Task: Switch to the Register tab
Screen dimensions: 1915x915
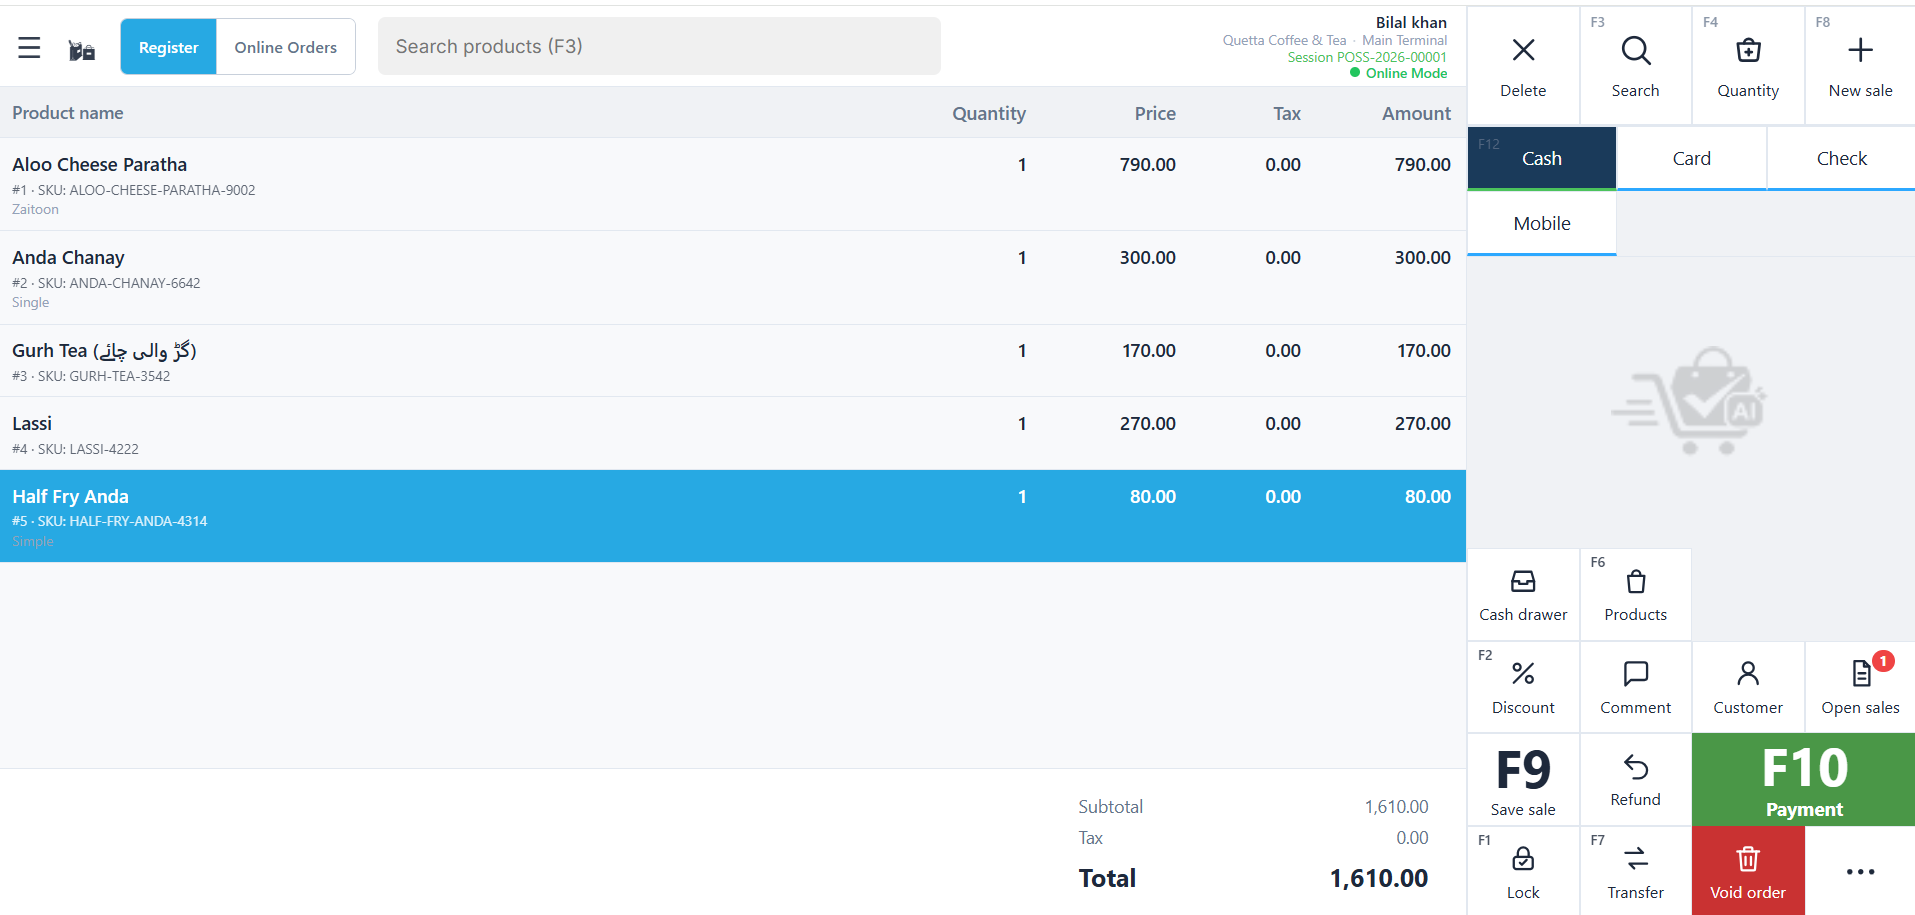Action: click(x=168, y=47)
